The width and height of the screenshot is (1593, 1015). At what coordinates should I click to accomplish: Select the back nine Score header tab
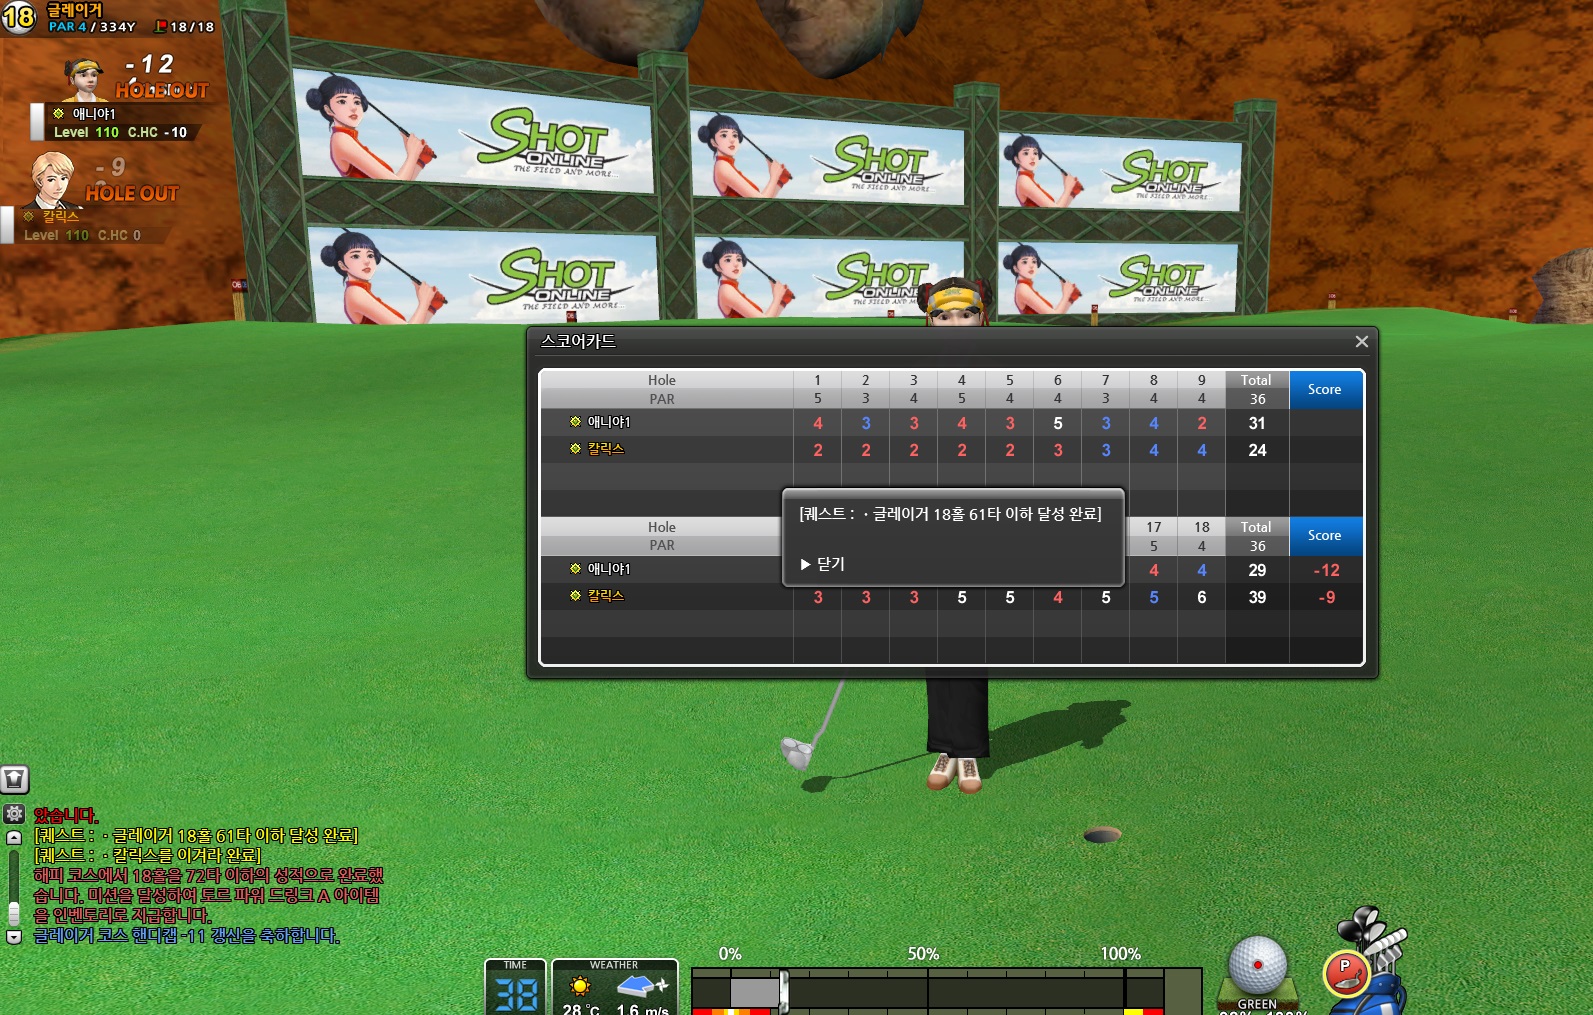(x=1325, y=535)
